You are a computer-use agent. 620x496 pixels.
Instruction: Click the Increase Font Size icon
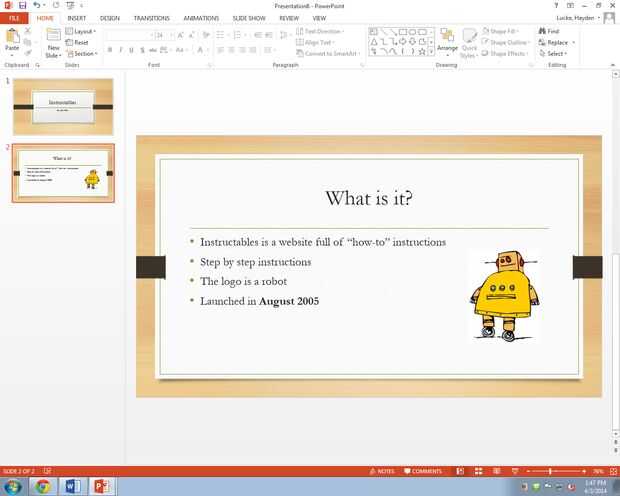pyautogui.click(x=181, y=35)
